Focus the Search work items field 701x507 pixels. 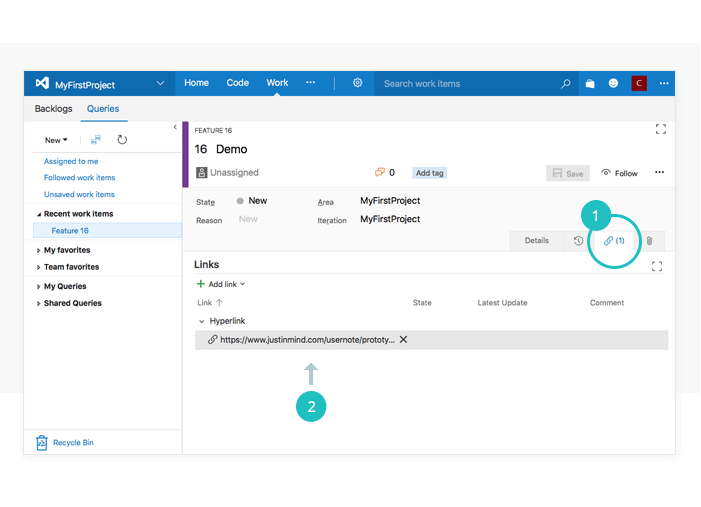point(467,84)
